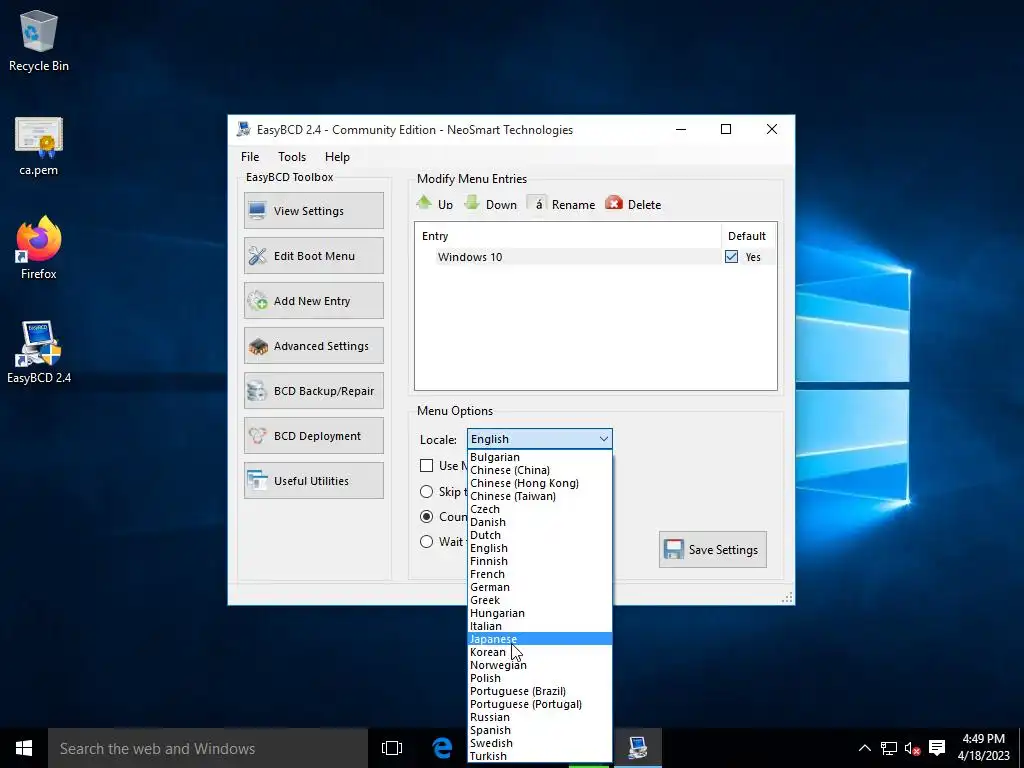Choose Chinese (China) locale
The width and height of the screenshot is (1024, 768).
pos(540,470)
